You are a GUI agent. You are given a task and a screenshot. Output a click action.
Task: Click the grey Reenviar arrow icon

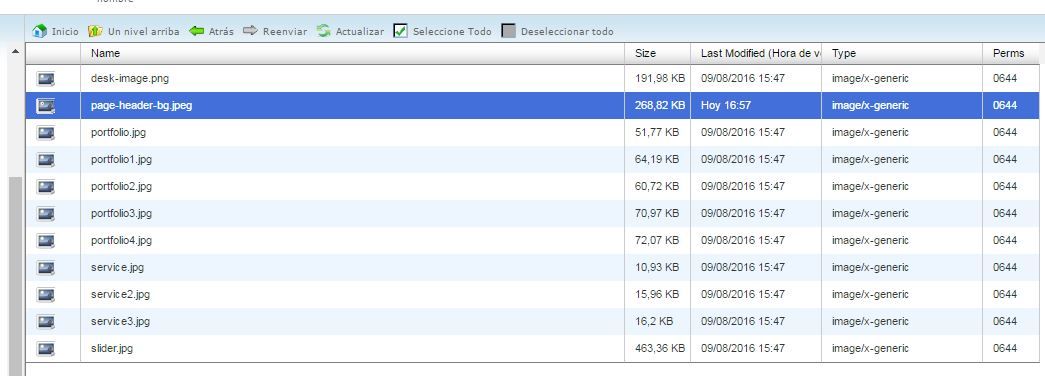click(250, 31)
